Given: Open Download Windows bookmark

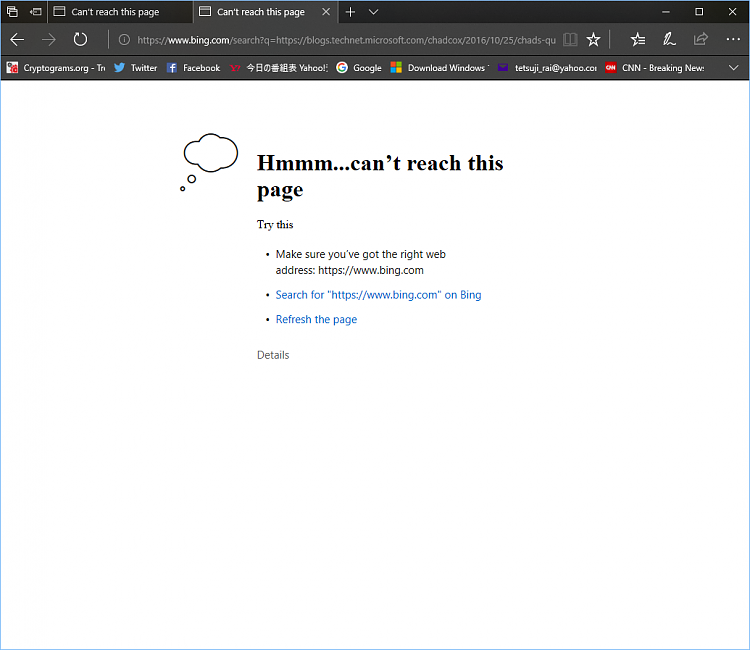Looking at the screenshot, I should pyautogui.click(x=440, y=68).
